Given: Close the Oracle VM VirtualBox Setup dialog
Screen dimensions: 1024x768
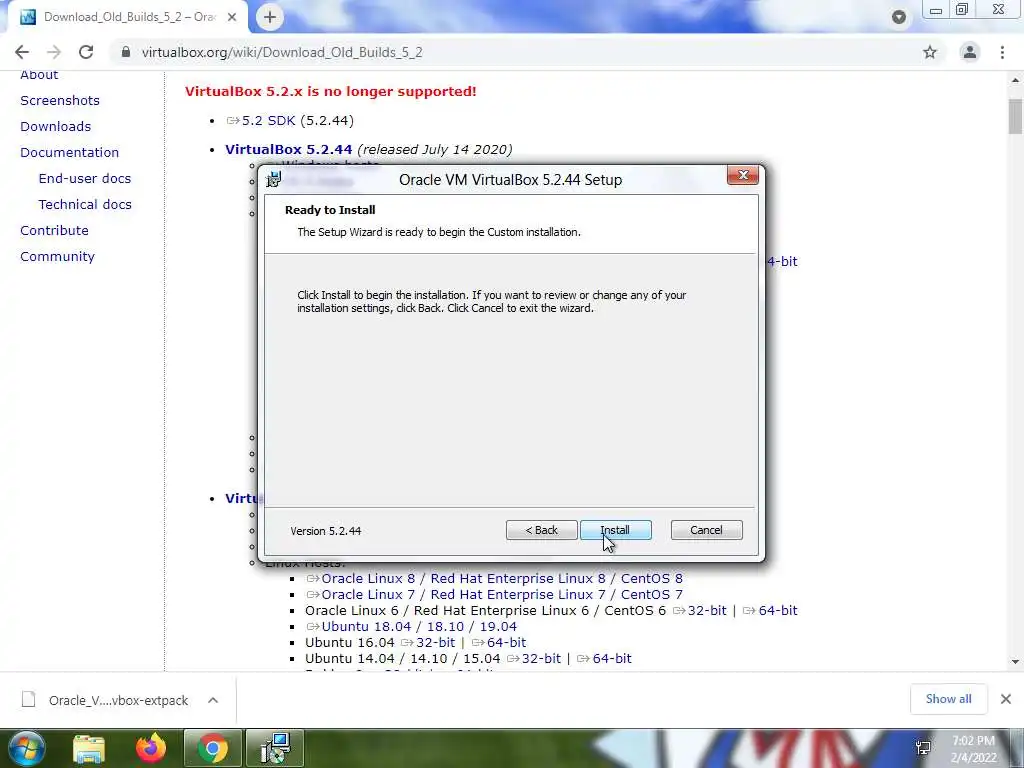Looking at the screenshot, I should tap(743, 175).
